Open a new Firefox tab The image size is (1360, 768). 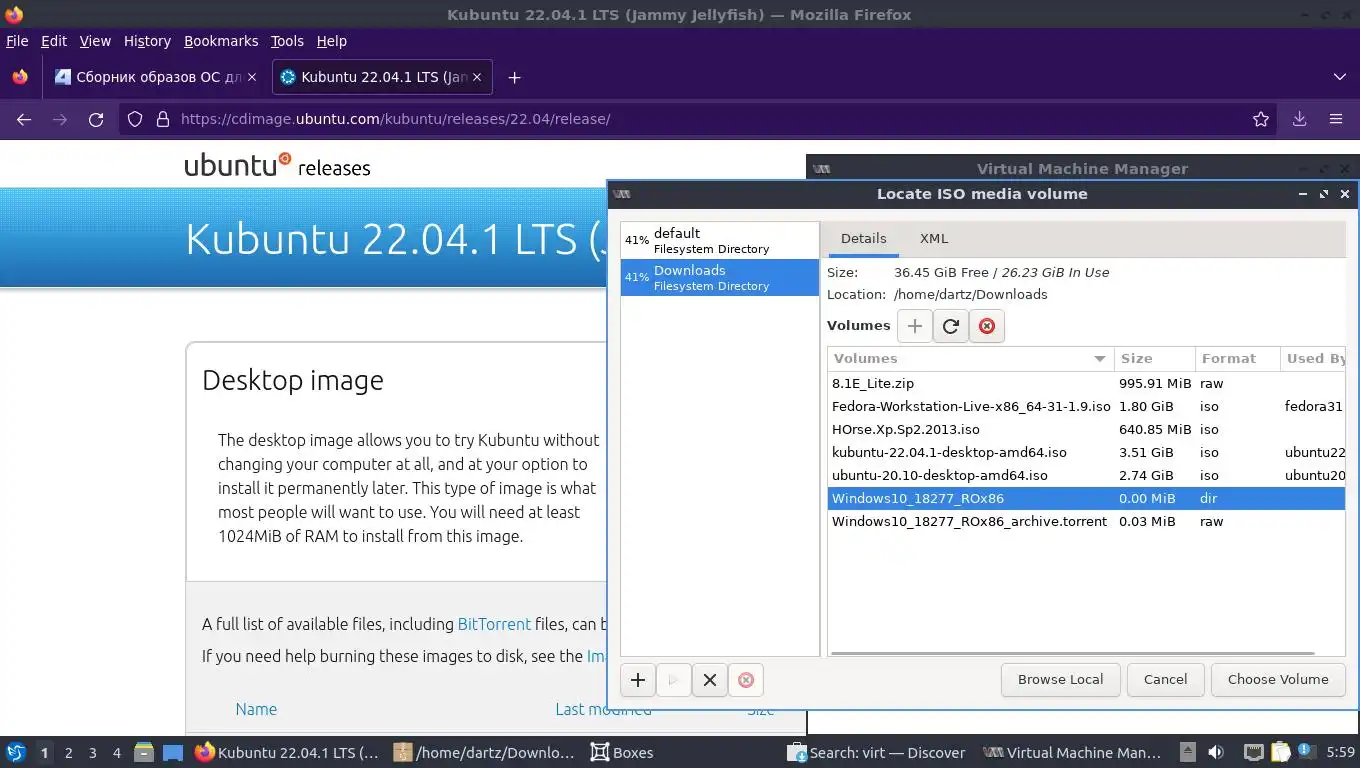click(x=514, y=77)
